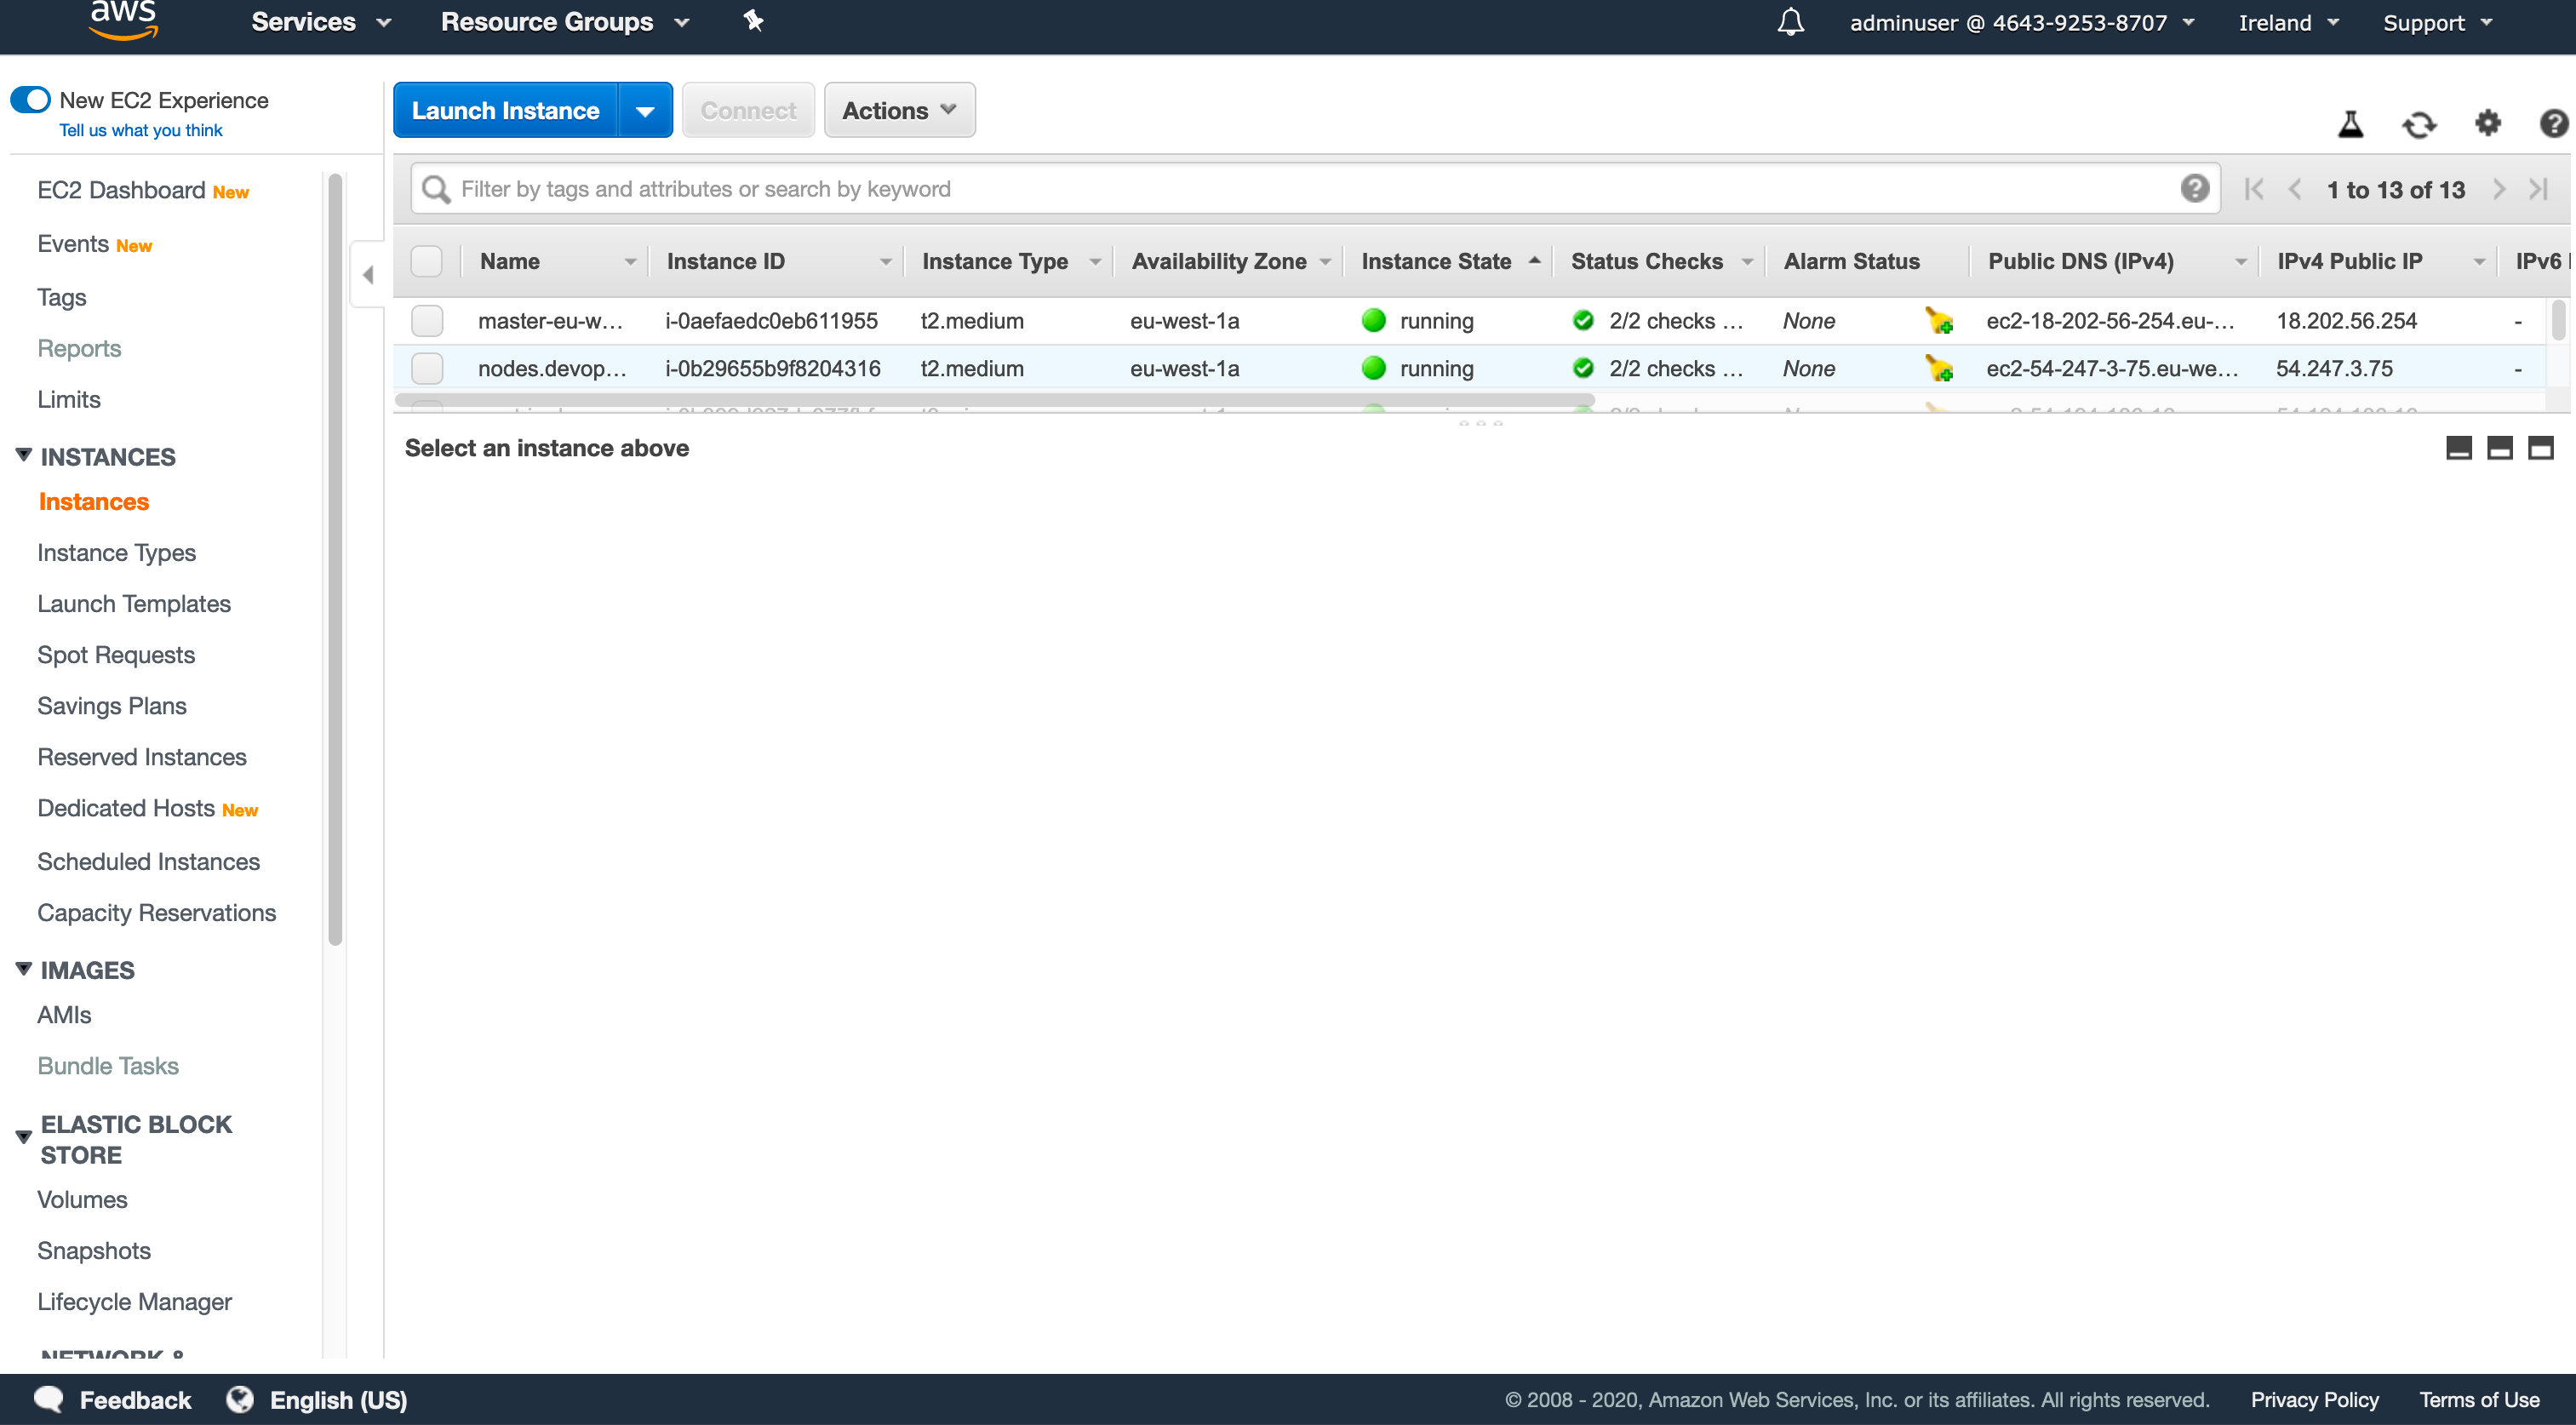Viewport: 2576px width, 1425px height.
Task: Open AMIs under Images
Action: point(64,1014)
